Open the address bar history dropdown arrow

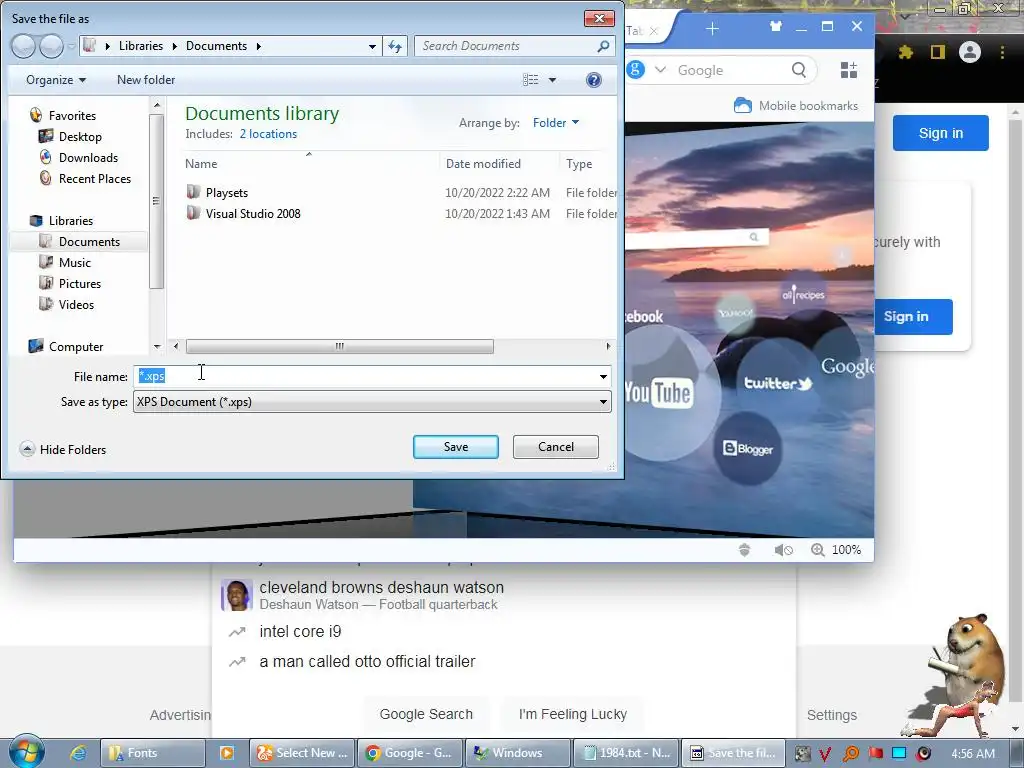pyautogui.click(x=372, y=46)
